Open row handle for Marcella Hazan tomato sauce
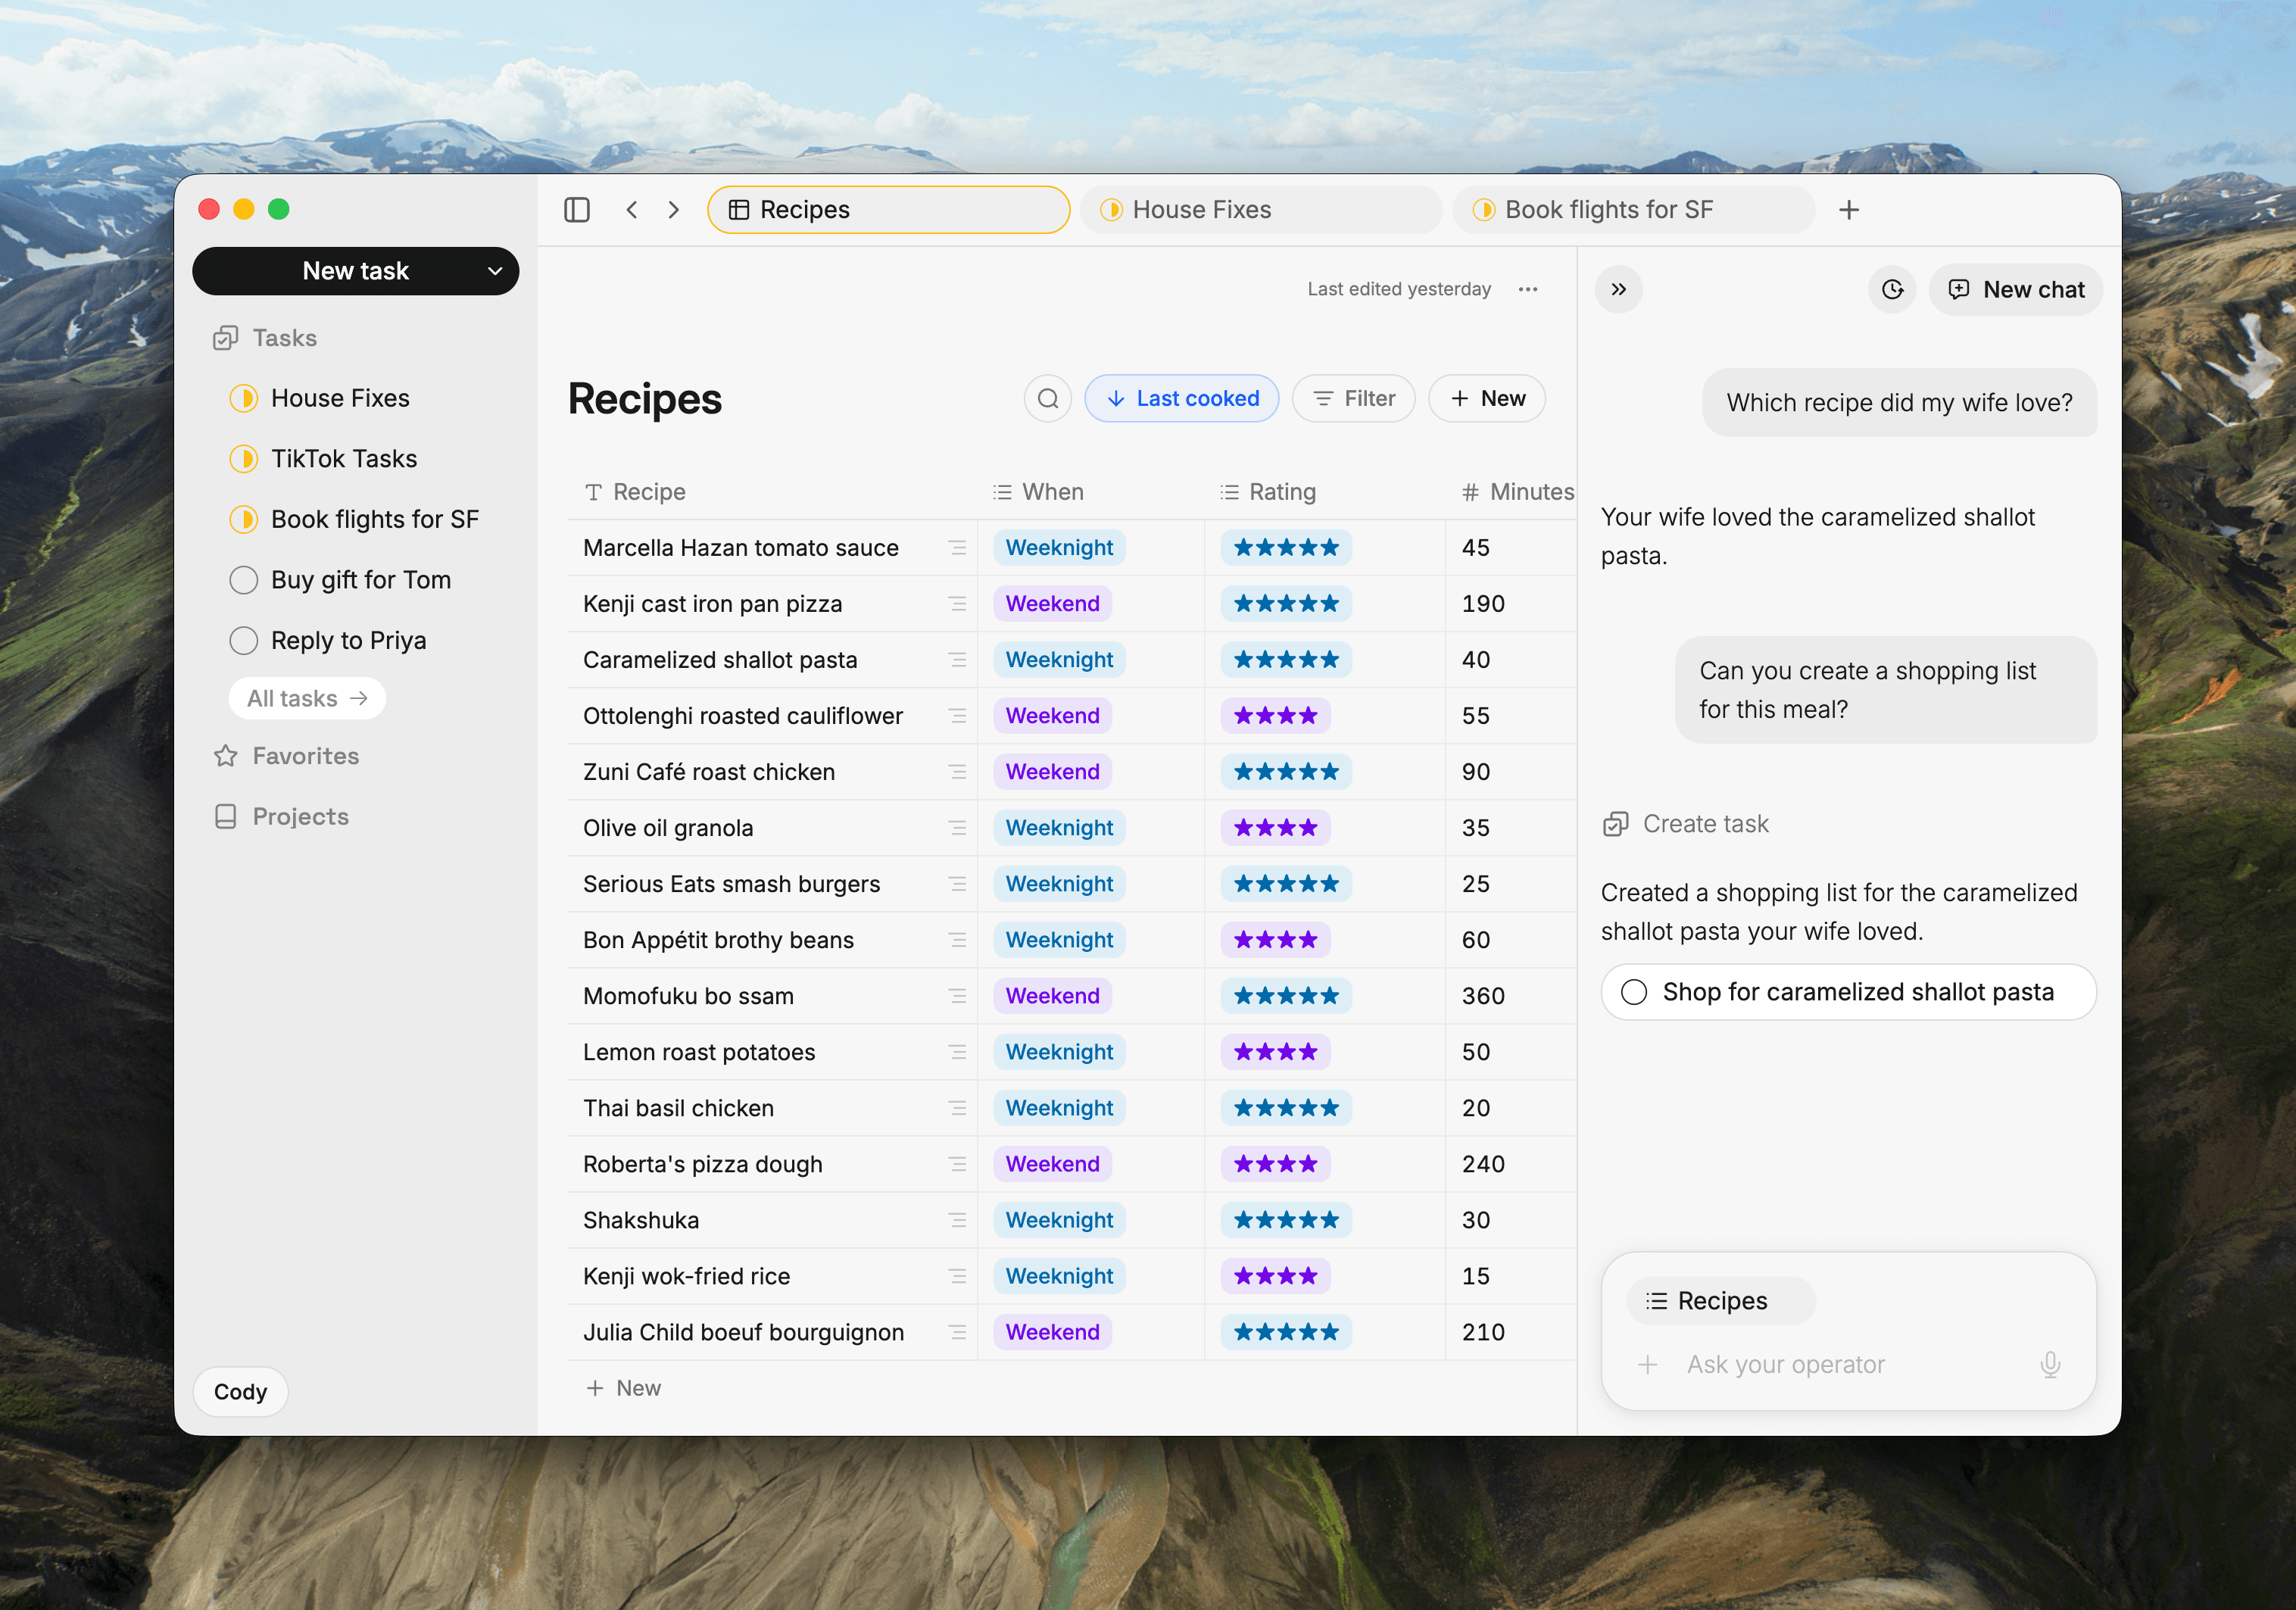This screenshot has width=2296, height=1610. [x=958, y=548]
